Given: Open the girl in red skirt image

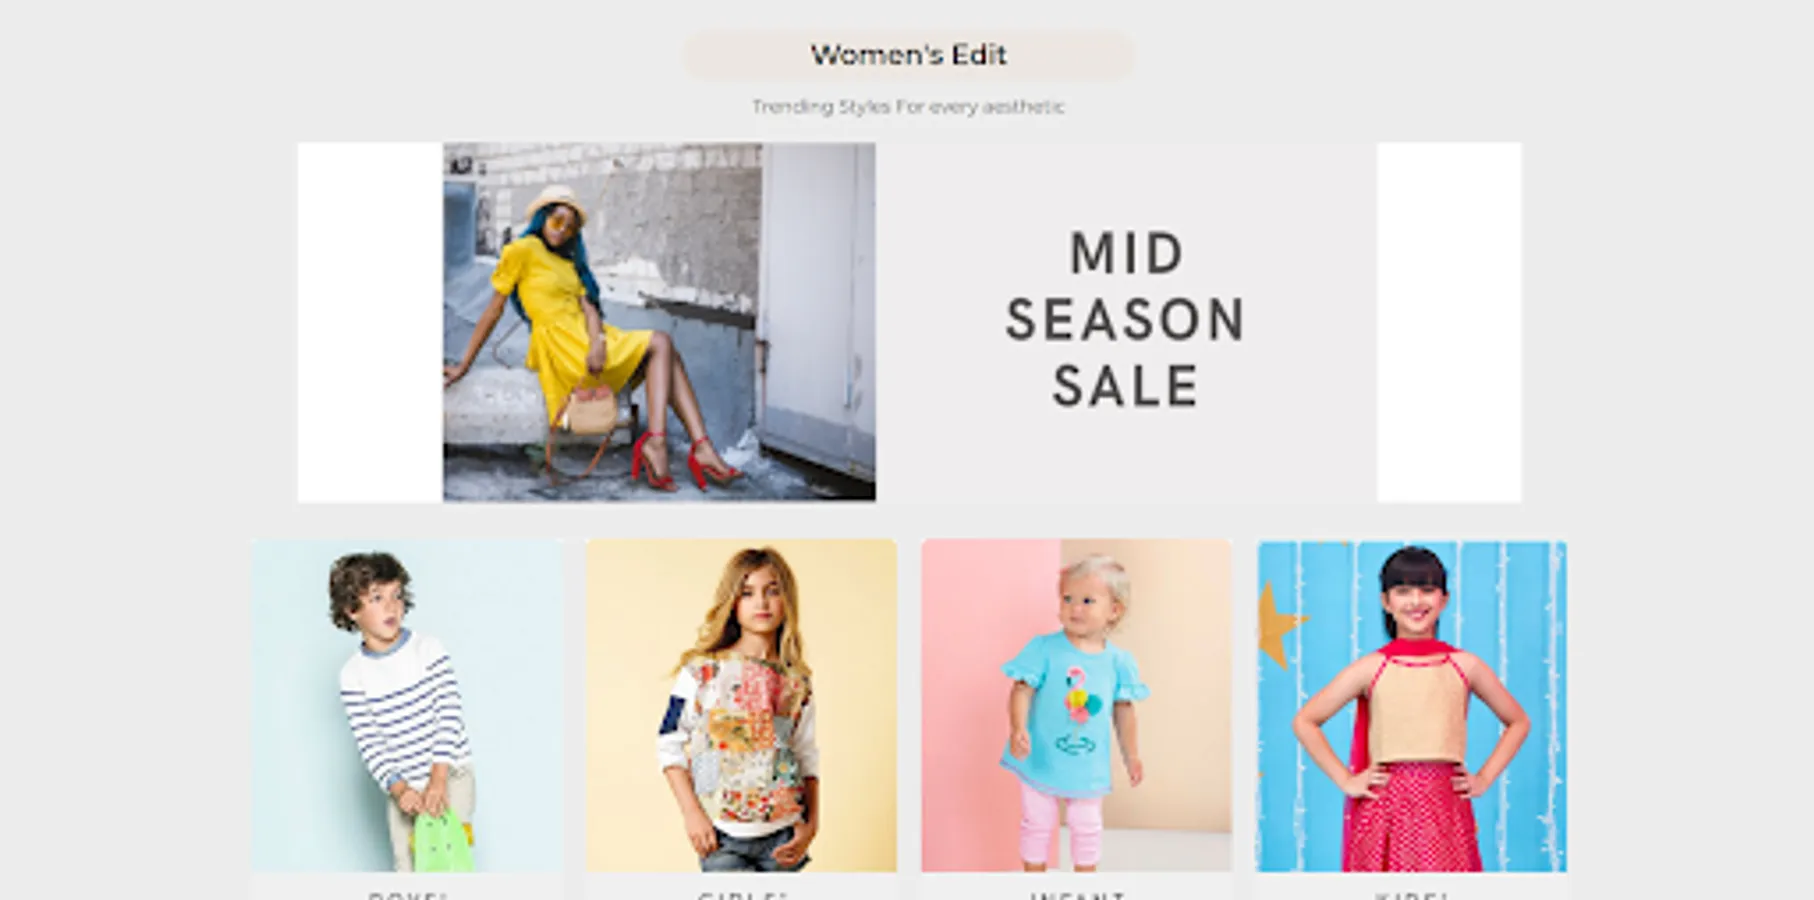Looking at the screenshot, I should pos(1412,706).
